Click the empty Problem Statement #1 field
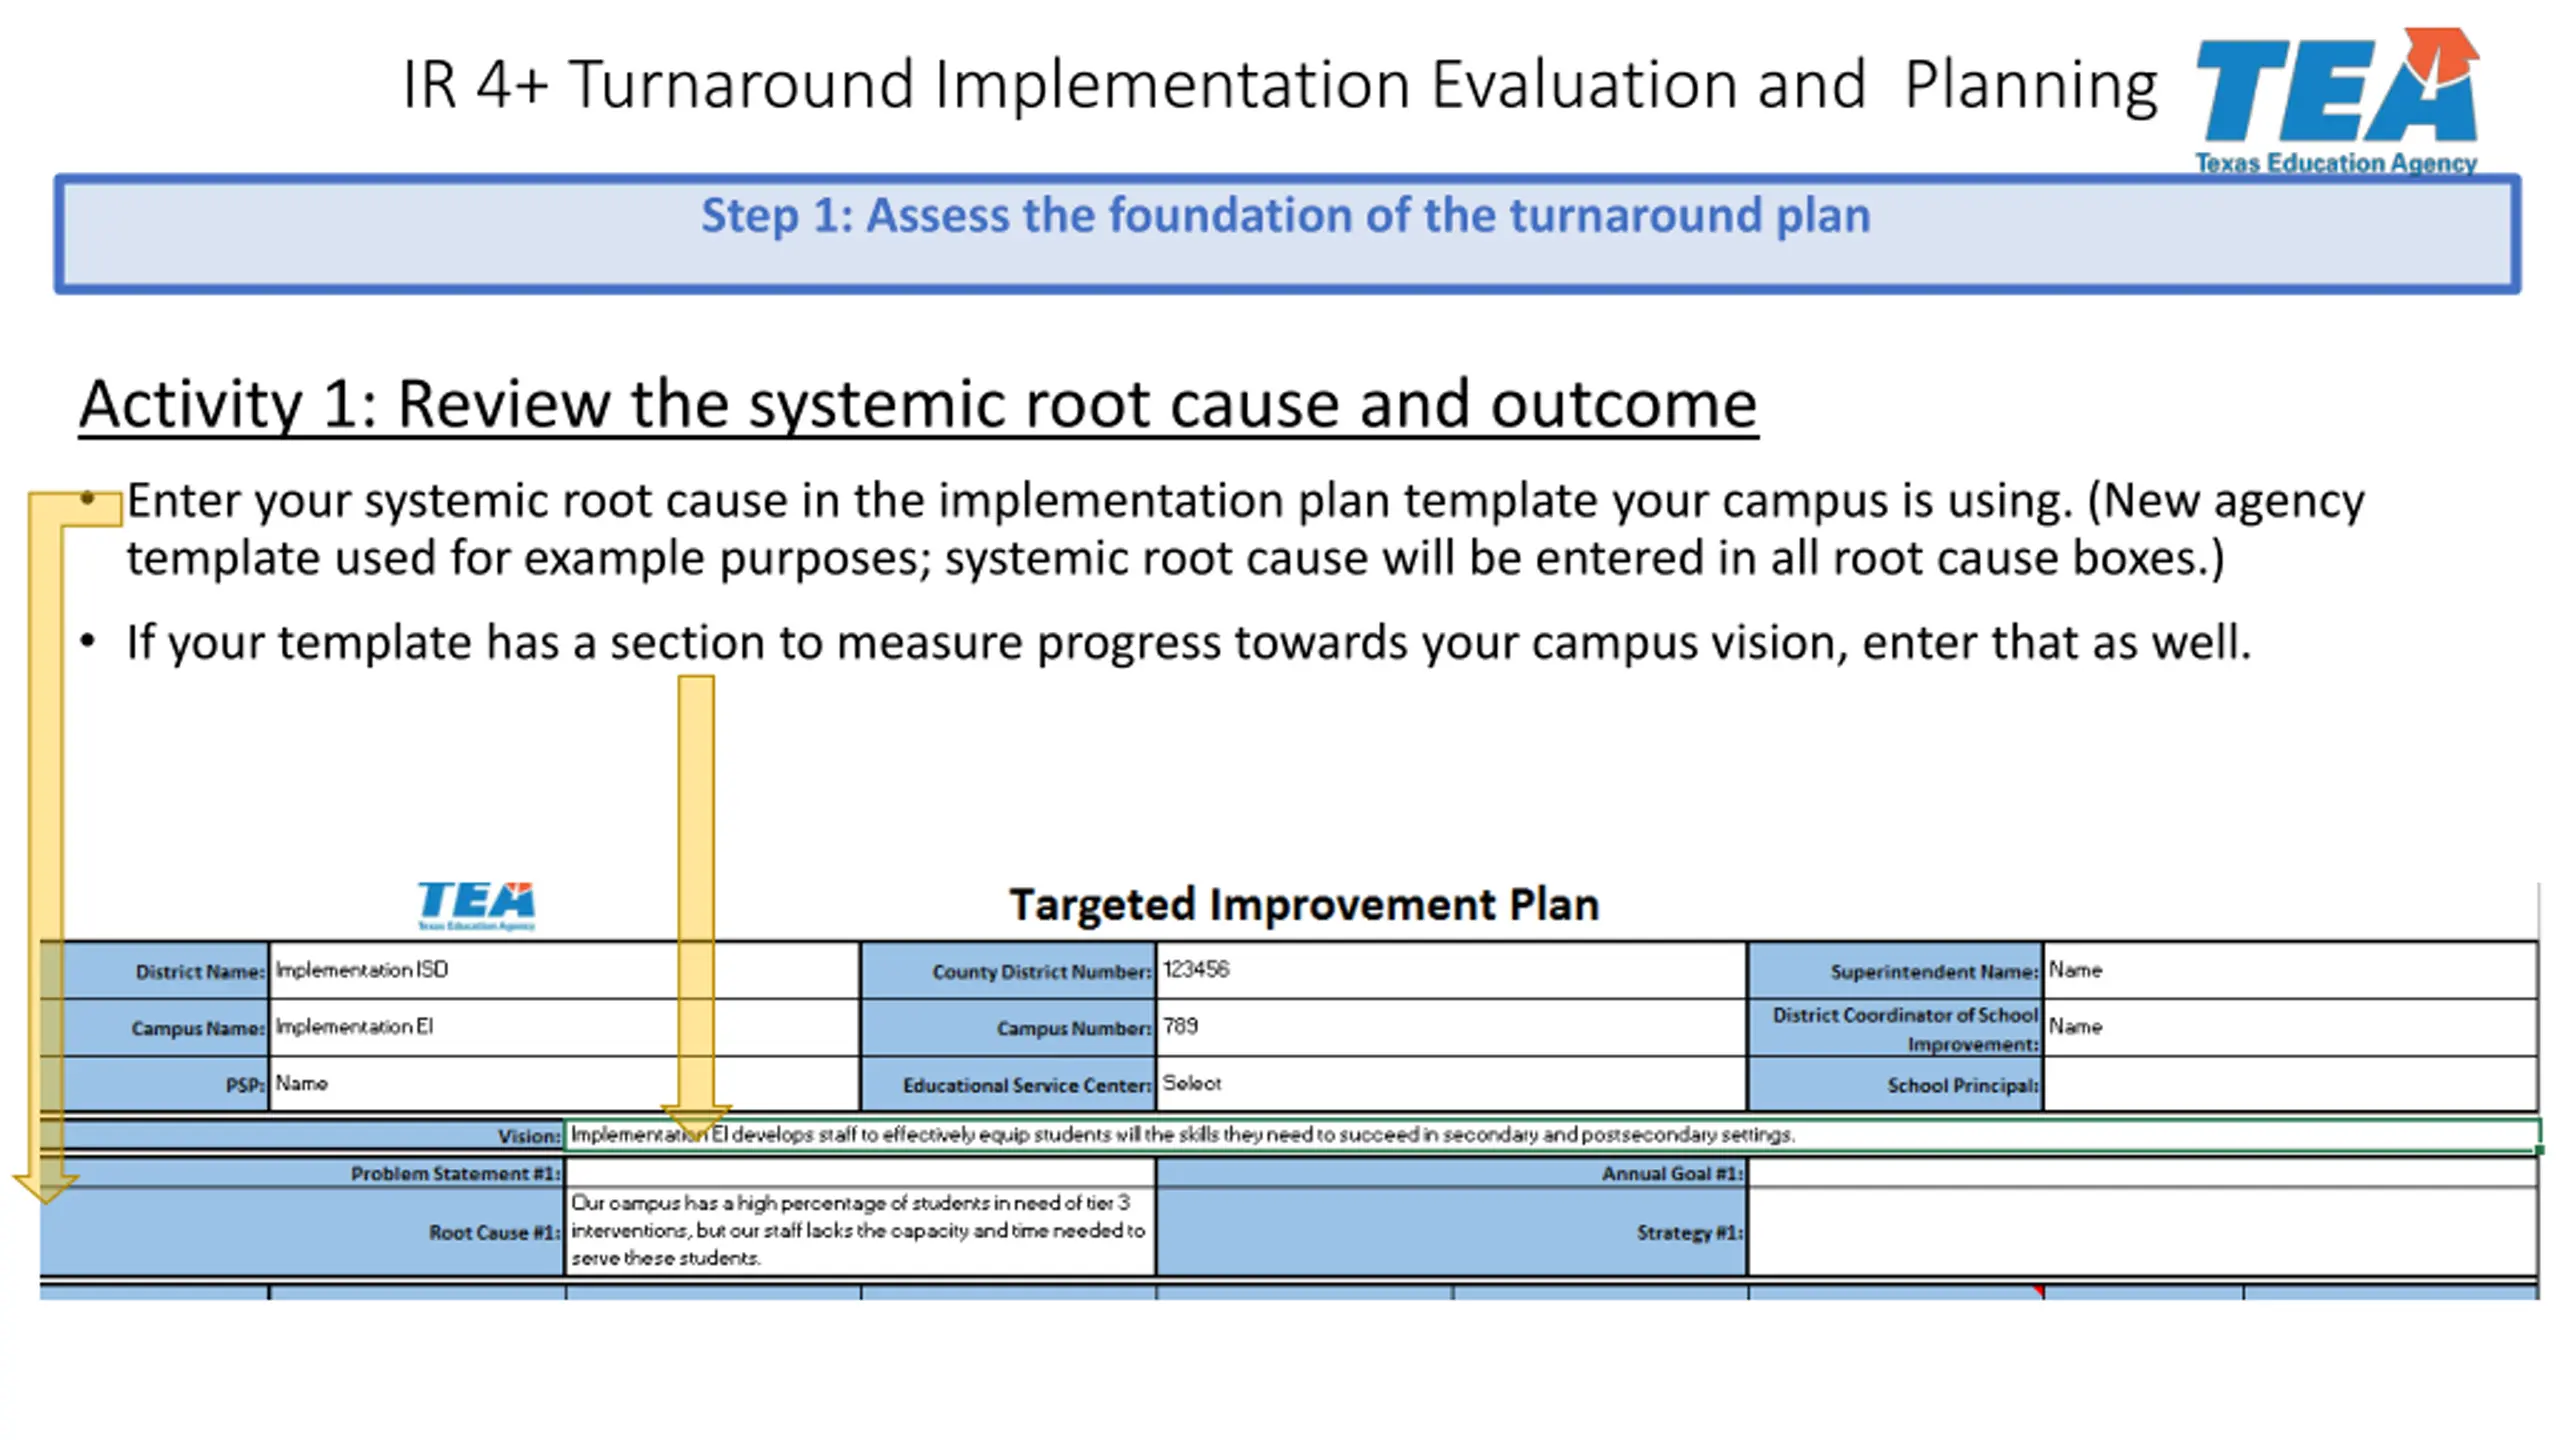The height and width of the screenshot is (1440, 2560). pos(860,1173)
